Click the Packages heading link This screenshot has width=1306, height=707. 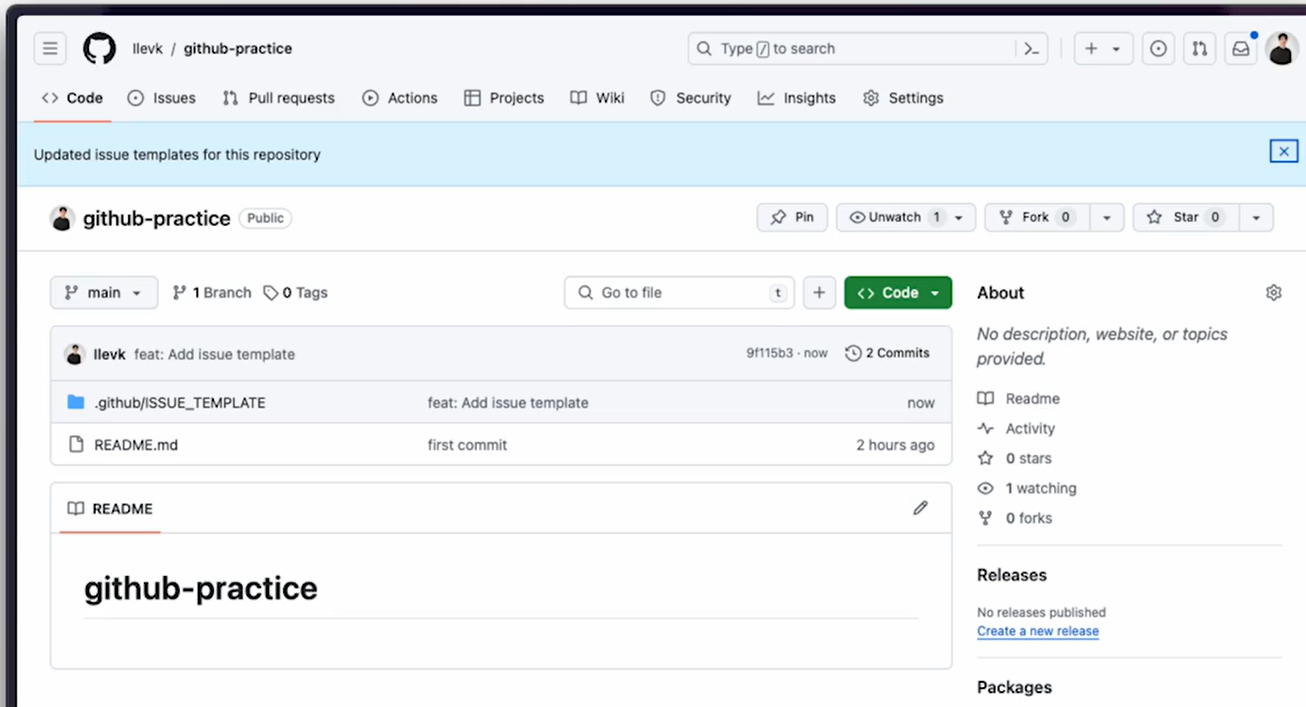tap(1014, 687)
